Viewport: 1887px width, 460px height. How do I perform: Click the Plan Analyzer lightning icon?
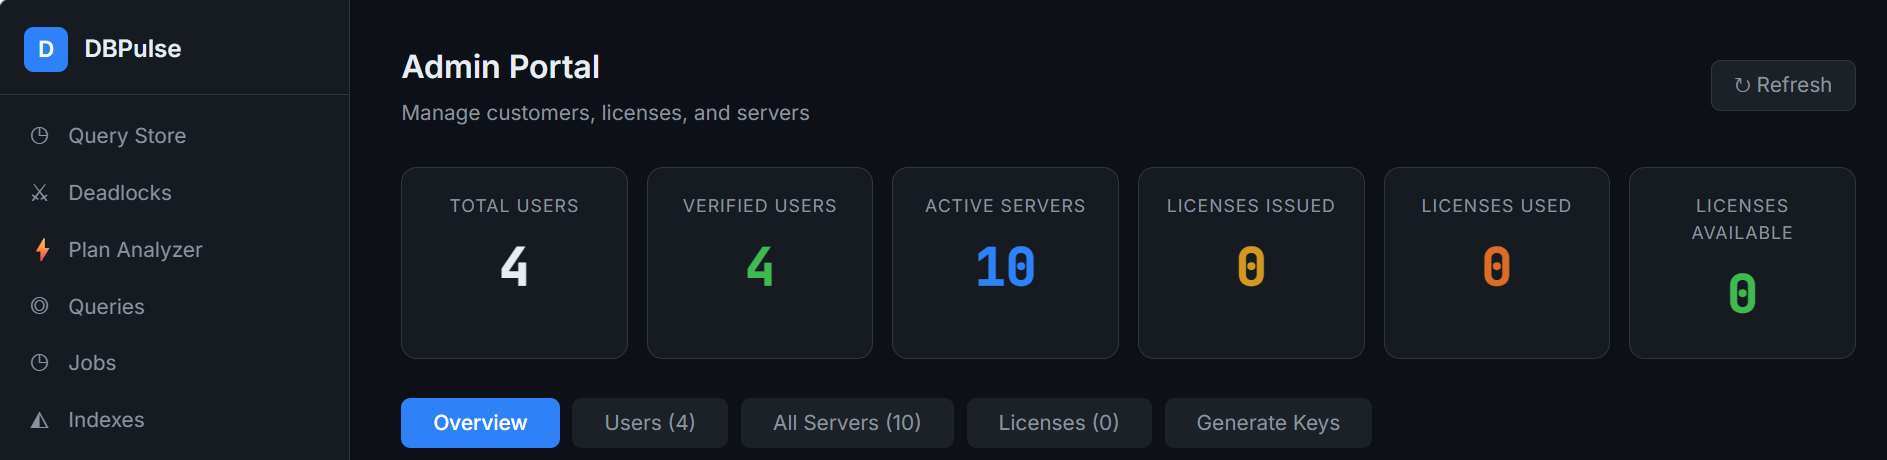(42, 249)
